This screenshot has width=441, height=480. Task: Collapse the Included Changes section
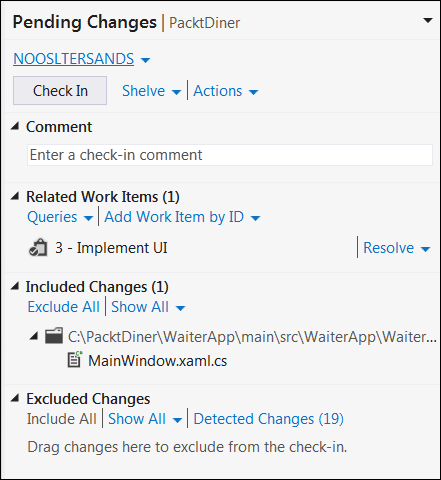(15, 286)
